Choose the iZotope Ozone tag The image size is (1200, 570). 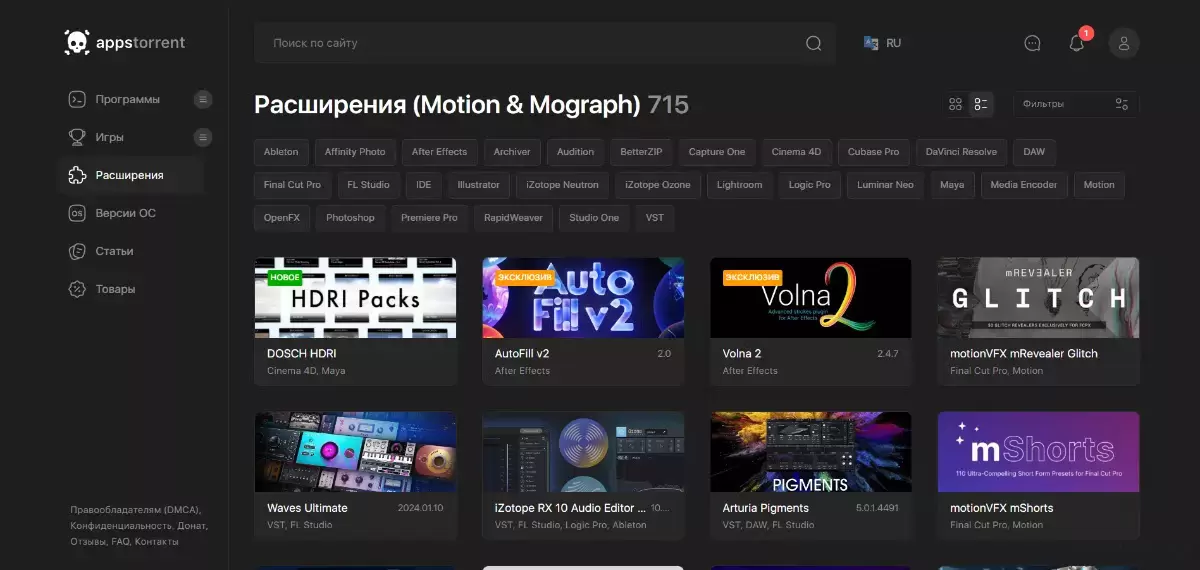658,185
